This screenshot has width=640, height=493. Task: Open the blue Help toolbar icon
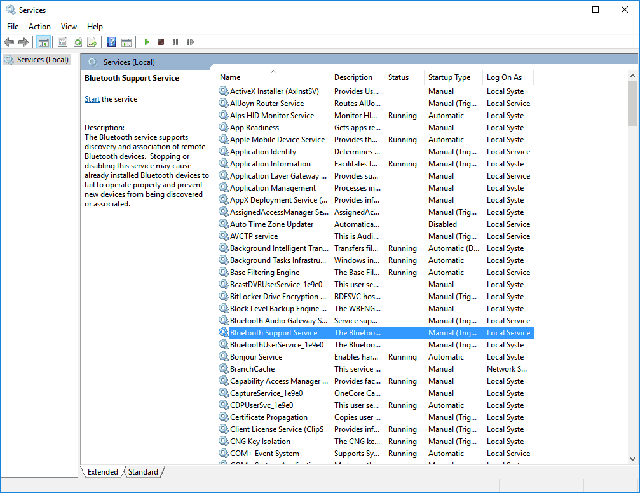point(111,42)
